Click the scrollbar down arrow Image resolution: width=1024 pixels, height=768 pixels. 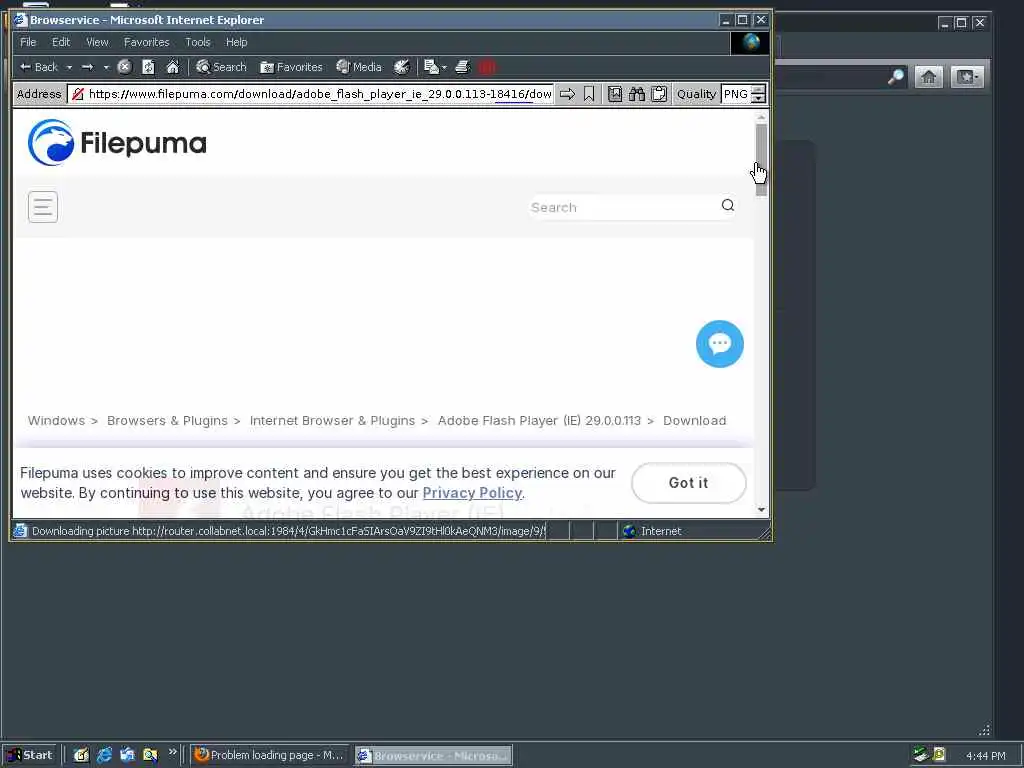(x=761, y=509)
